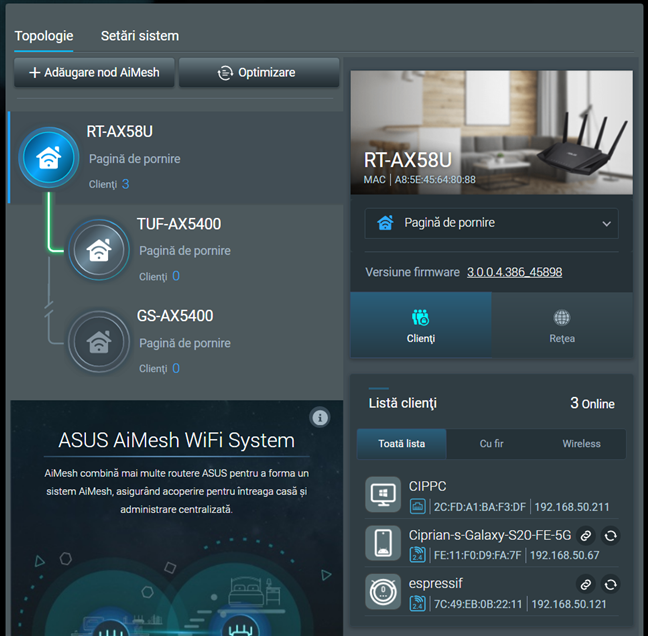Click IP address 192.168.50.121
Screen dimensions: 648x636
(x=569, y=604)
